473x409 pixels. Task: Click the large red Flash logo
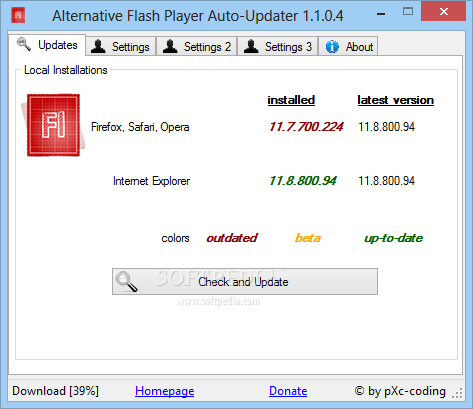[x=53, y=125]
